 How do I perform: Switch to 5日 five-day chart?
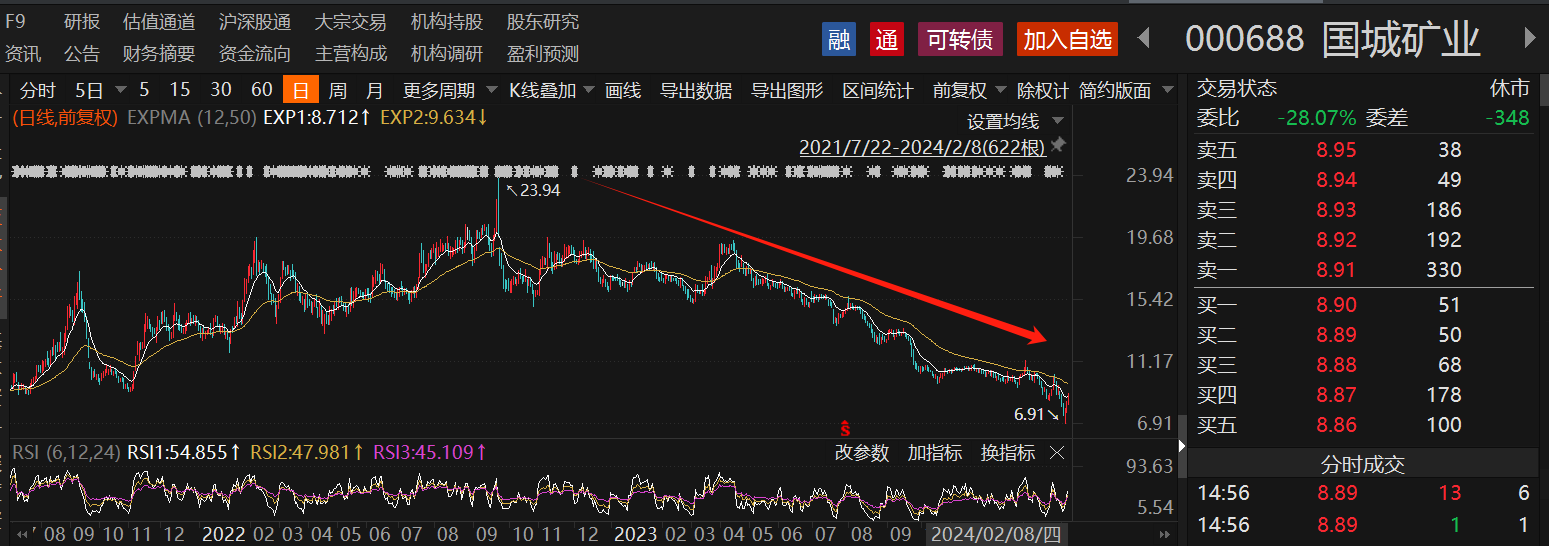pos(89,90)
